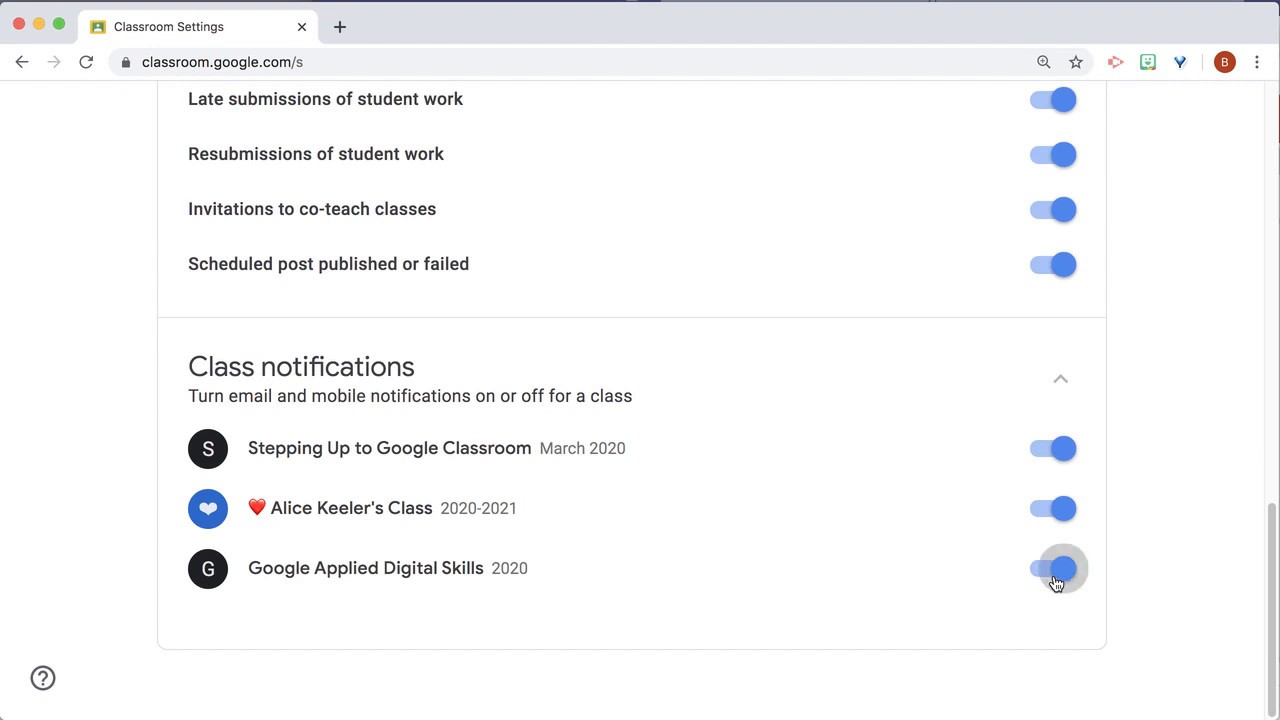
Task: Click the red arrow extension icon
Action: pos(1116,62)
